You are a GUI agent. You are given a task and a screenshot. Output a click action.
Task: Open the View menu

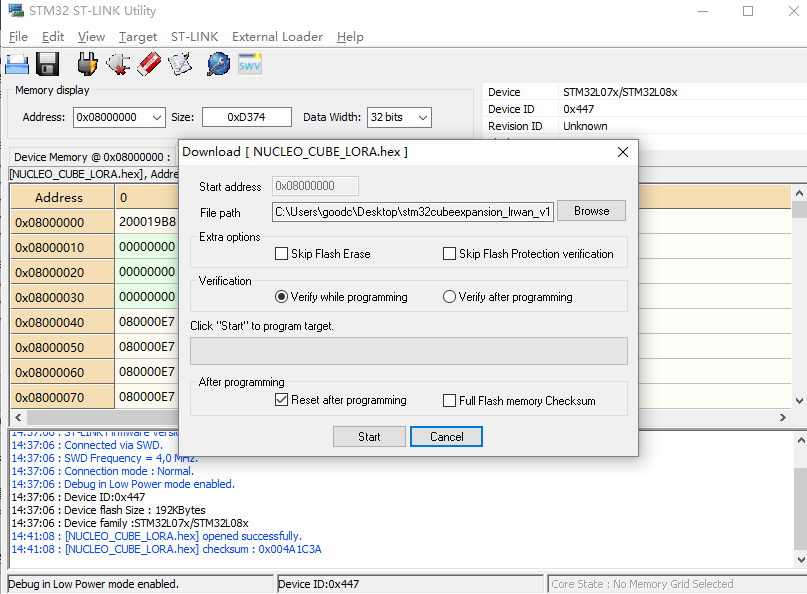92,37
